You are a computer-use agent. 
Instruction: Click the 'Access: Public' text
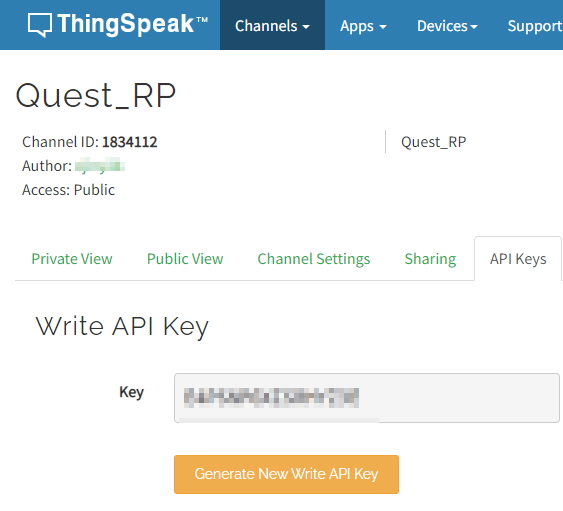click(x=69, y=190)
